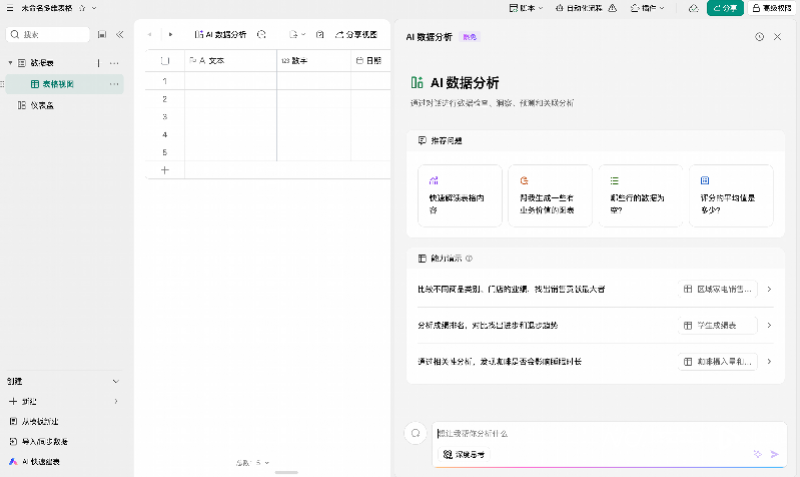The image size is (800, 477).
Task: Click the green 分享 button
Action: pos(725,8)
